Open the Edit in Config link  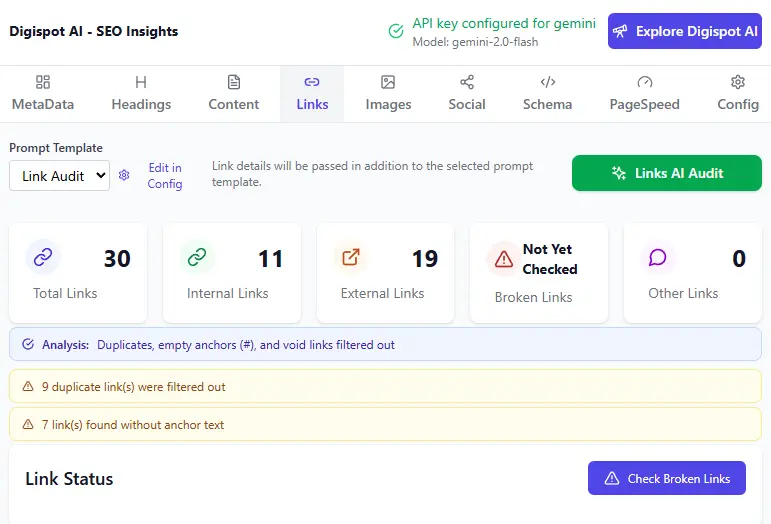pyautogui.click(x=165, y=175)
